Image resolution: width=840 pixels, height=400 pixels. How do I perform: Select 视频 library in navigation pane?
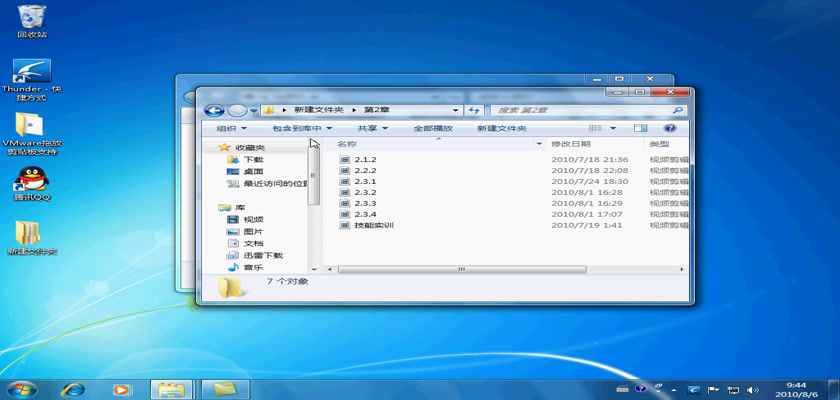pyautogui.click(x=253, y=219)
